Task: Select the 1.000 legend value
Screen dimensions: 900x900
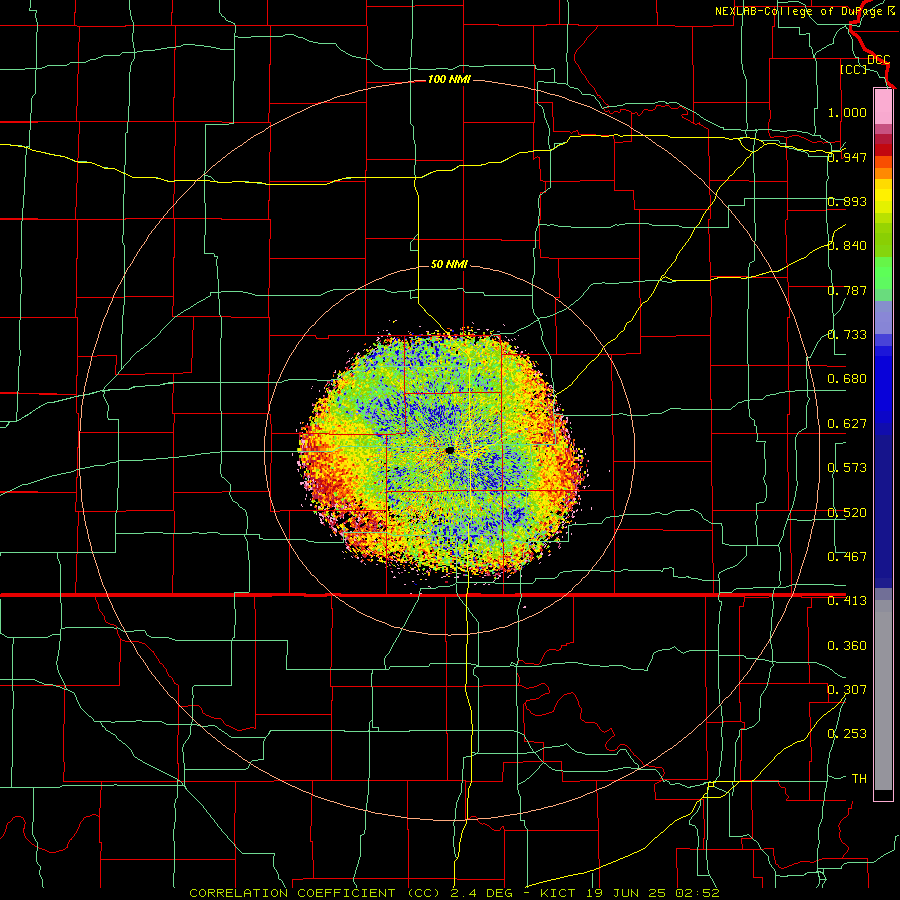Action: tap(847, 112)
